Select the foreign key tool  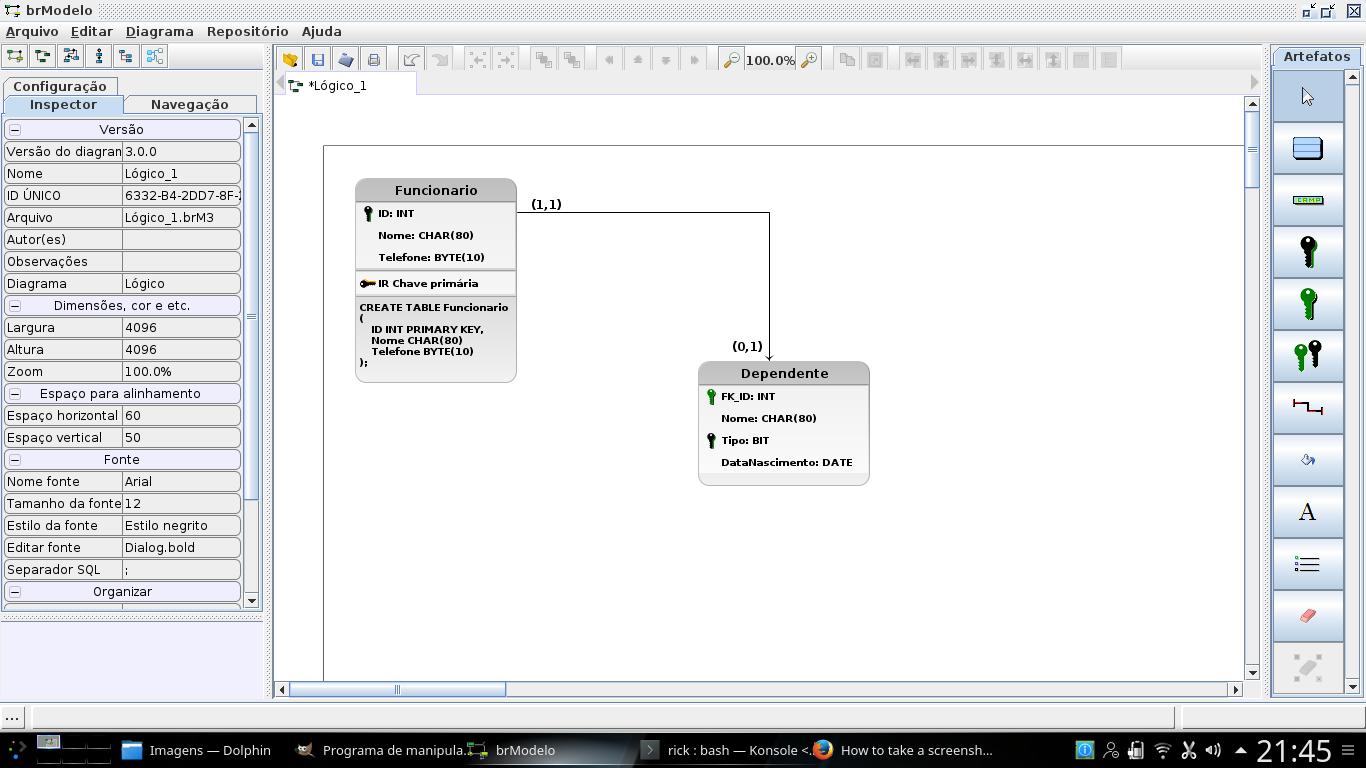tap(1308, 304)
